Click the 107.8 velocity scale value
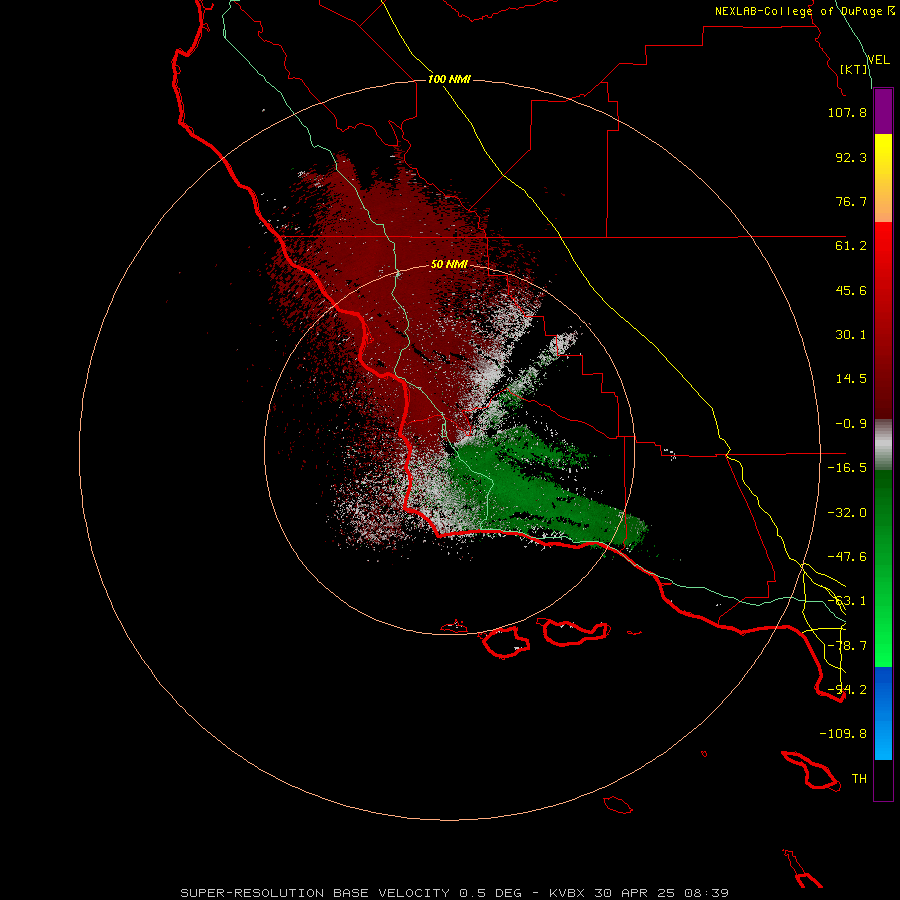Screen dimensions: 900x900 pos(847,112)
